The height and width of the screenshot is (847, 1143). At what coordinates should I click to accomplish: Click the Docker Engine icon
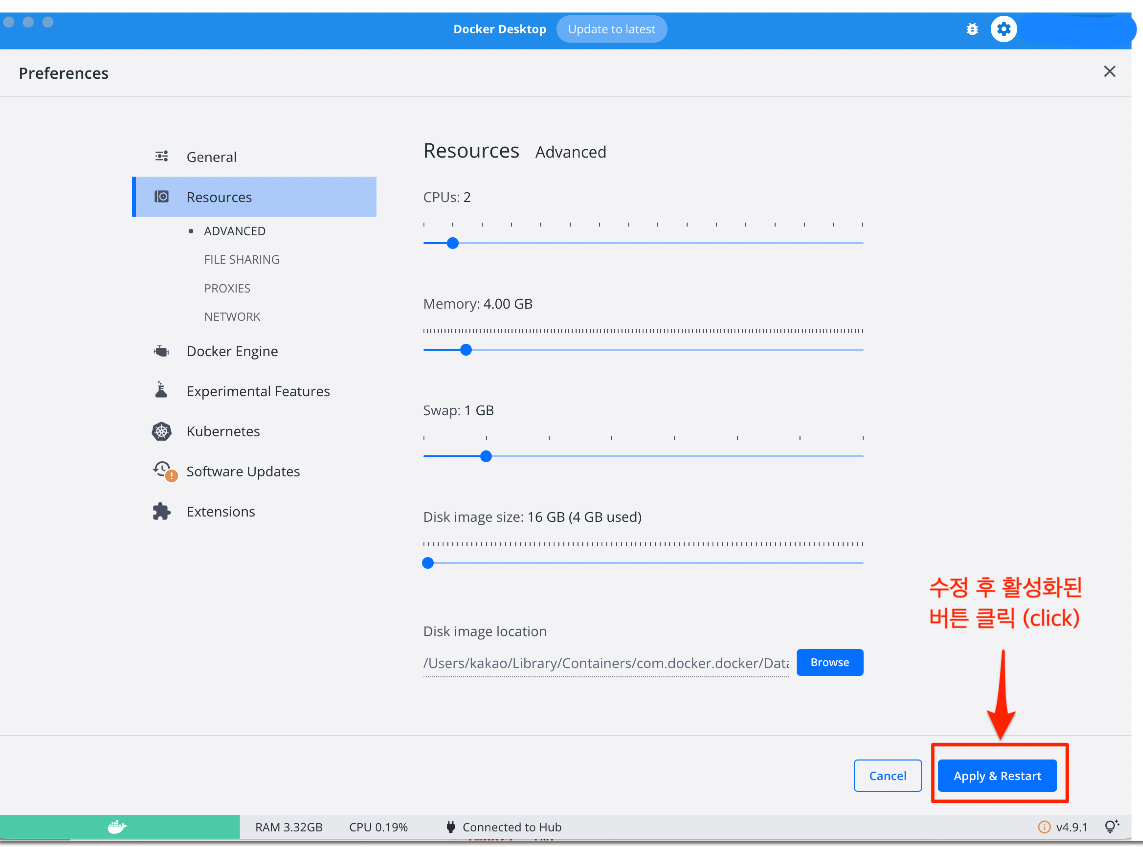[x=162, y=351]
